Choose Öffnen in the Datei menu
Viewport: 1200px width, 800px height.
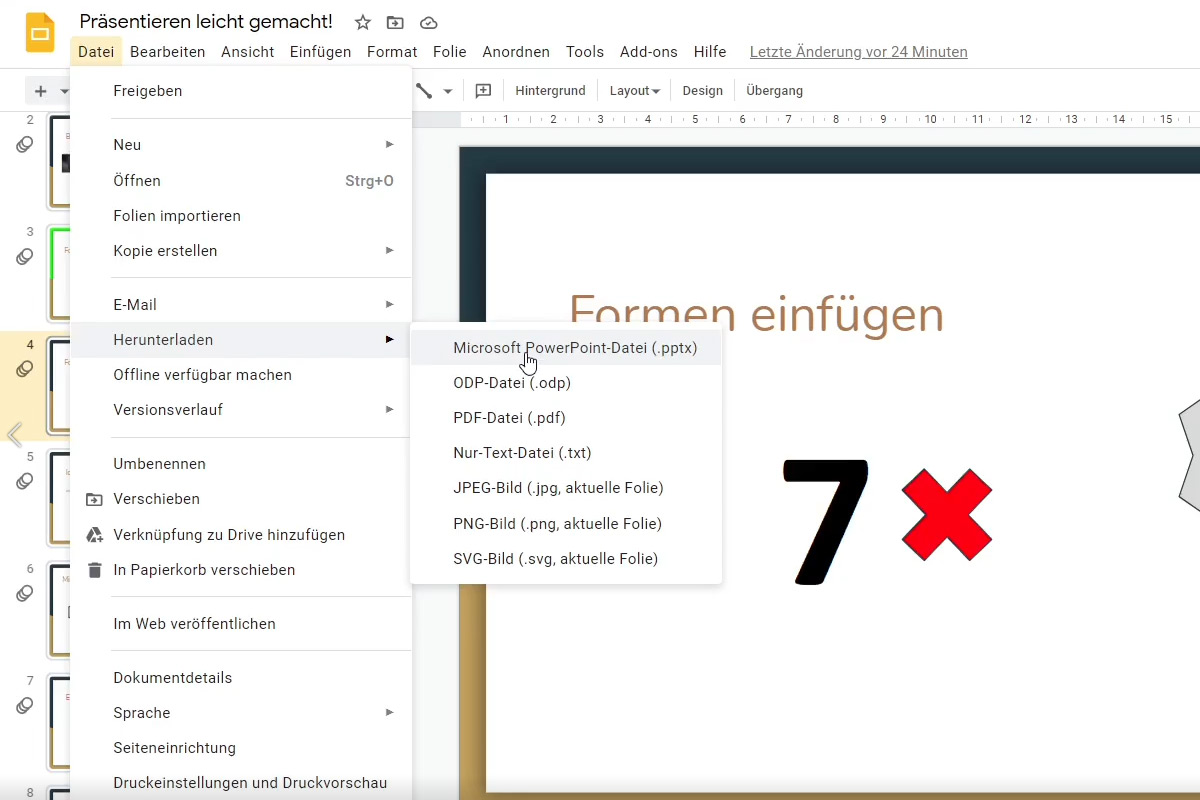pyautogui.click(x=241, y=181)
